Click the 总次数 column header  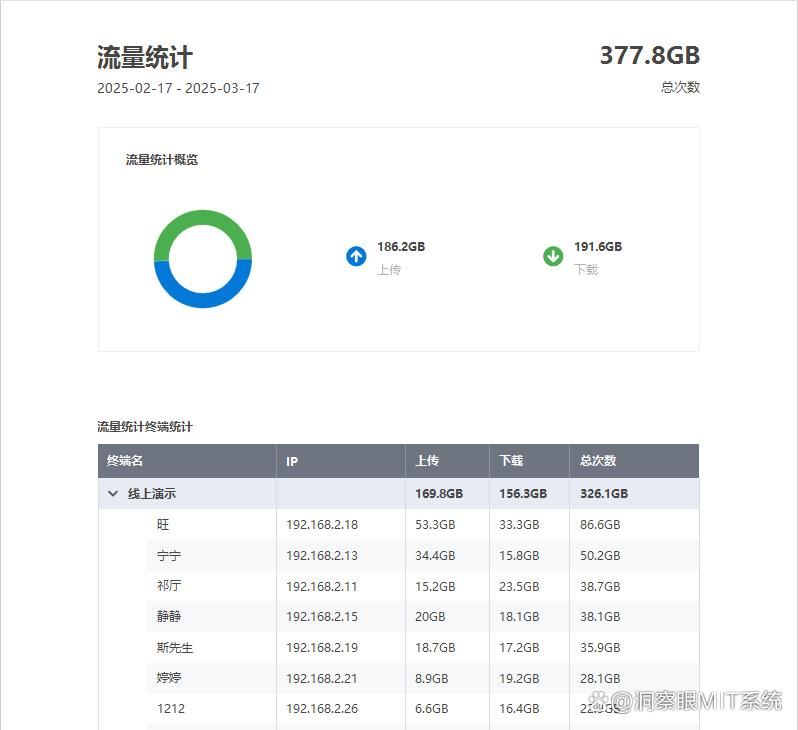(634, 461)
